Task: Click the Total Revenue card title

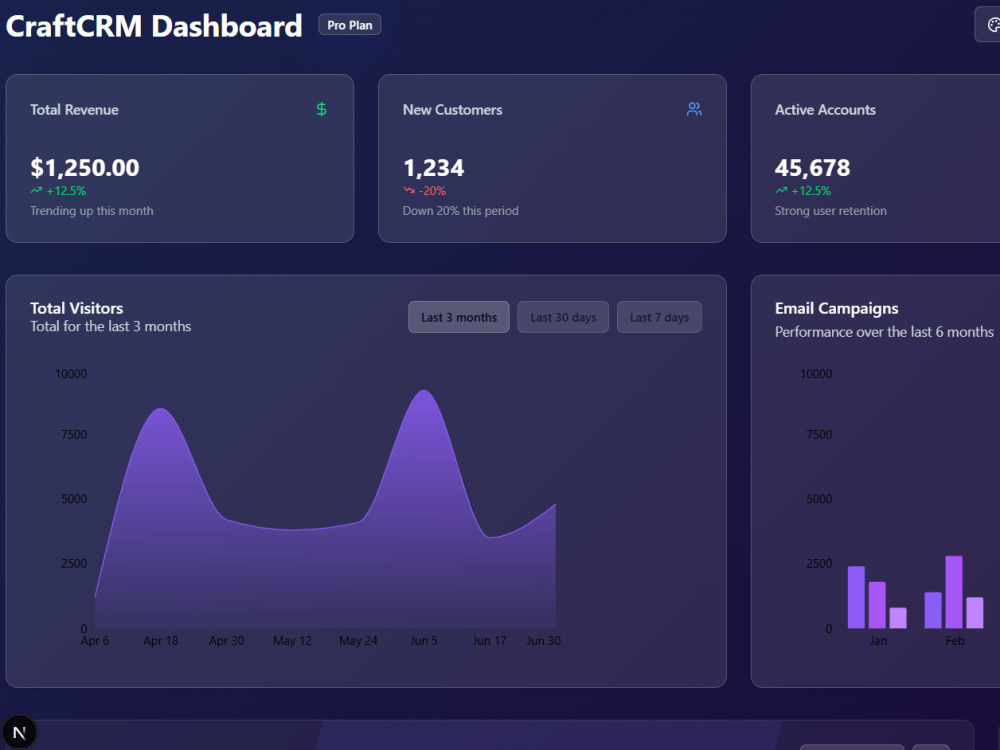Action: [74, 110]
